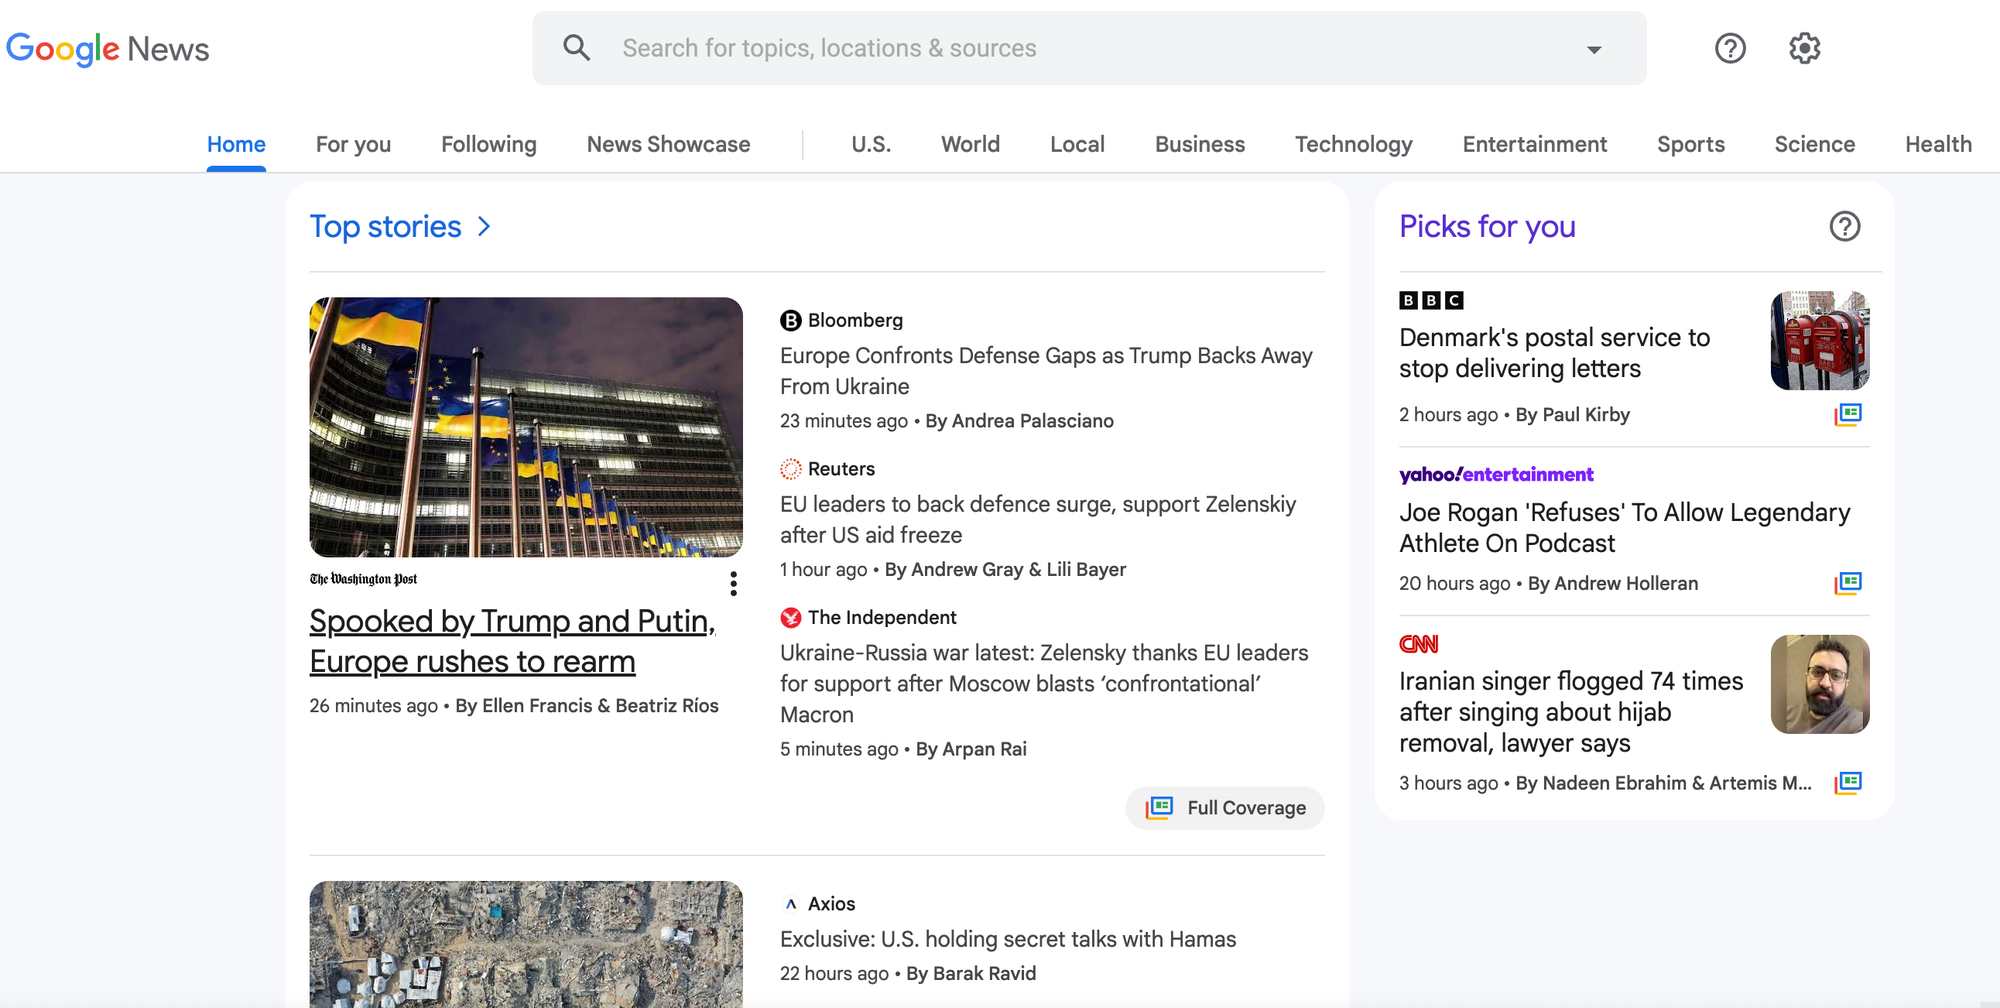The width and height of the screenshot is (2000, 1008).
Task: Click the Yahoo Entertainment logo
Action: tap(1496, 474)
